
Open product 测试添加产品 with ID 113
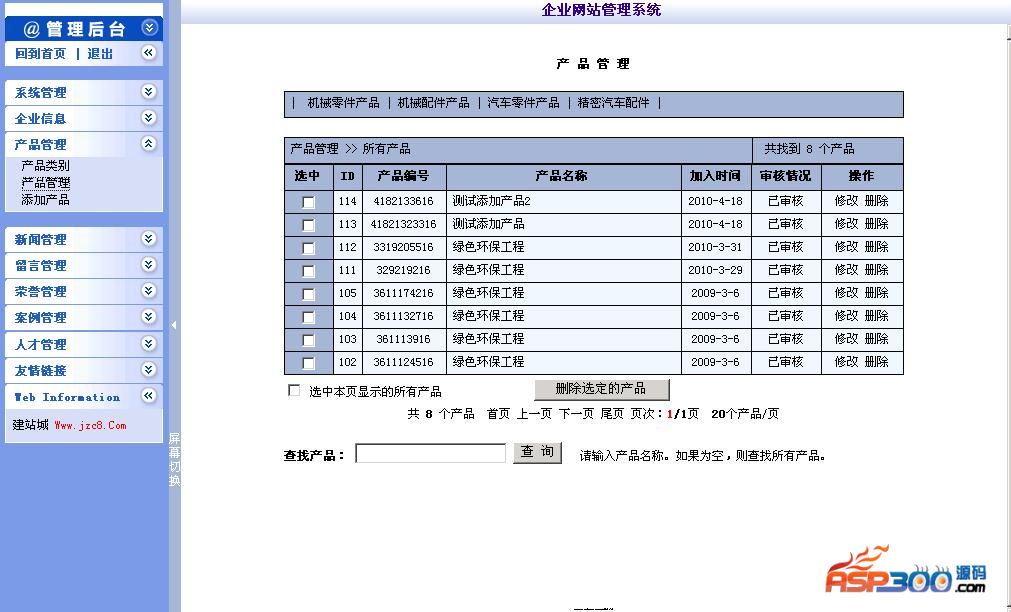488,224
